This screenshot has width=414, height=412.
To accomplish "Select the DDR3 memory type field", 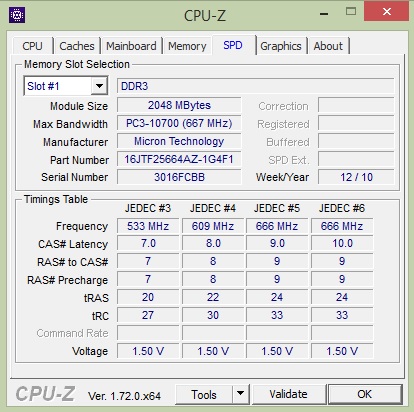I will (255, 86).
